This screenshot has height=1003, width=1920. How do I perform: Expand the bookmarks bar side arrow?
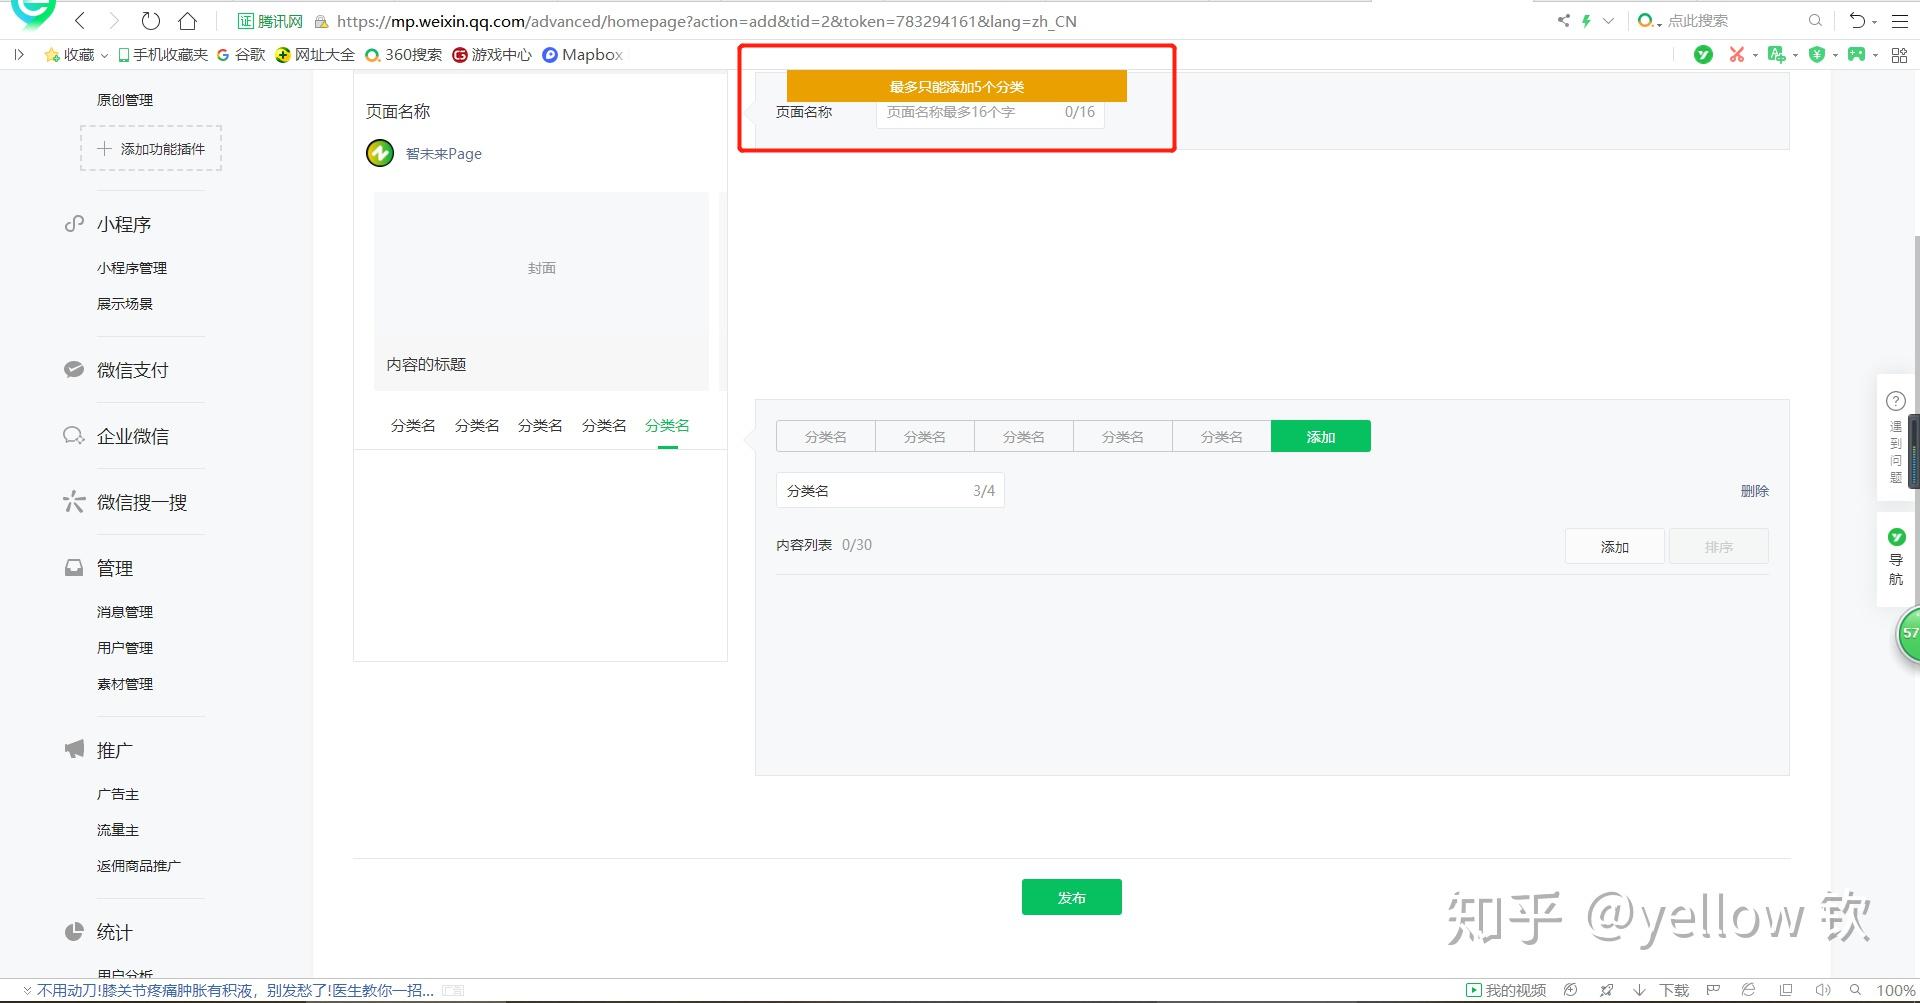pyautogui.click(x=18, y=55)
